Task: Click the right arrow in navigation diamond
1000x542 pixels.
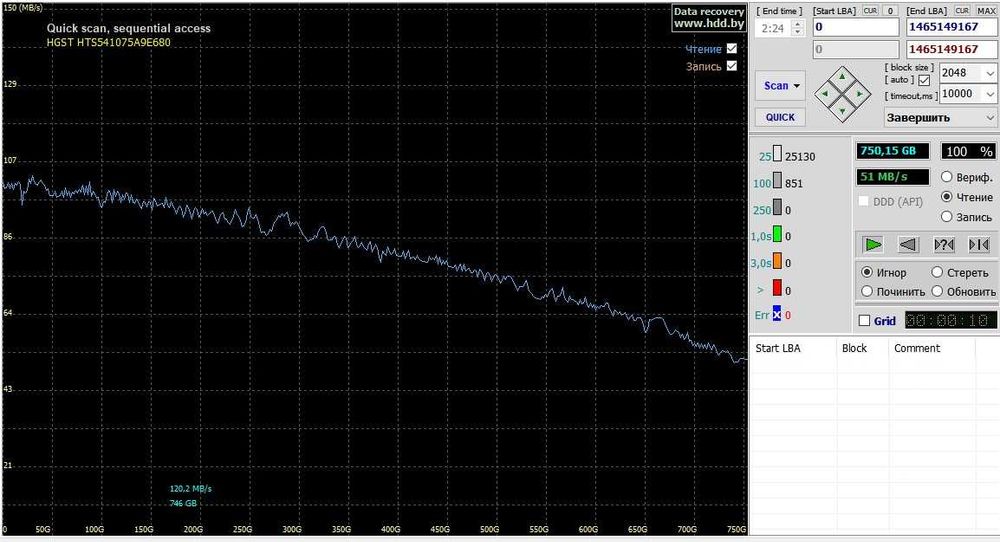Action: click(860, 94)
